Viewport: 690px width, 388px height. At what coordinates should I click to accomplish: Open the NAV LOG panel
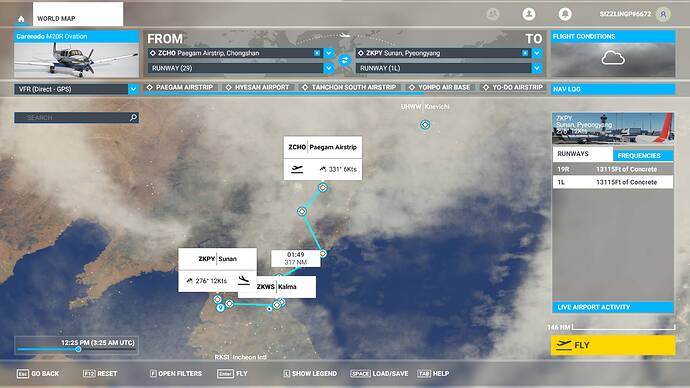click(x=613, y=89)
